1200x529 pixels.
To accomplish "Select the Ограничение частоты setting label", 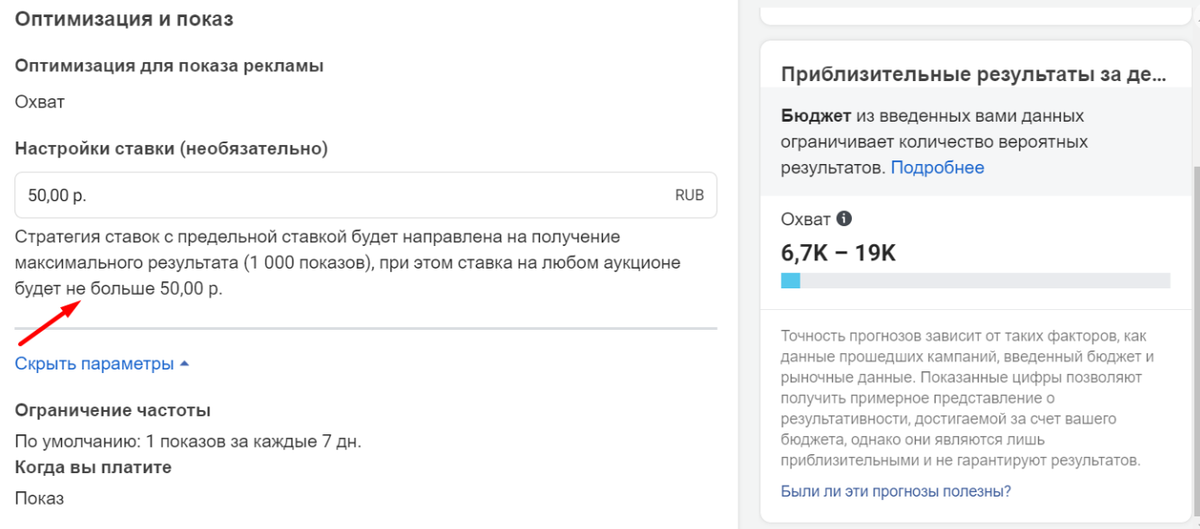I will (x=112, y=411).
